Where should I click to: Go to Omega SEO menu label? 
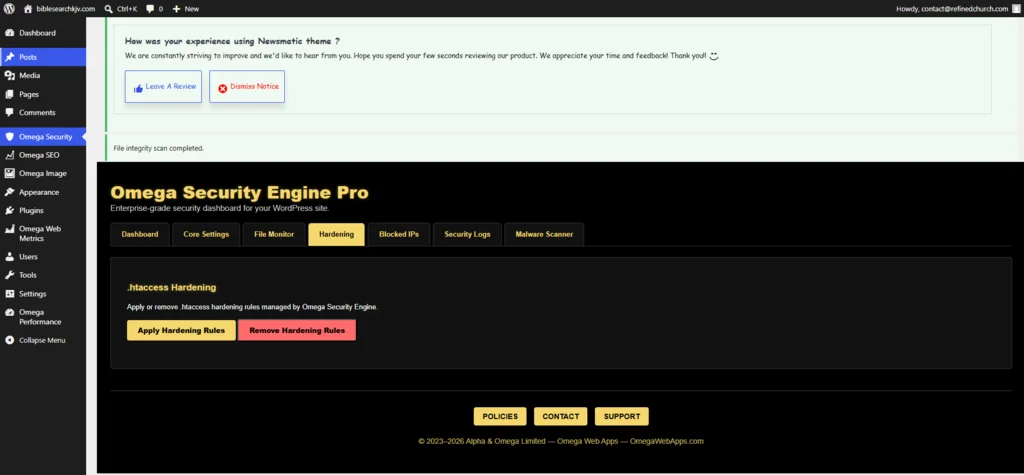(x=39, y=156)
